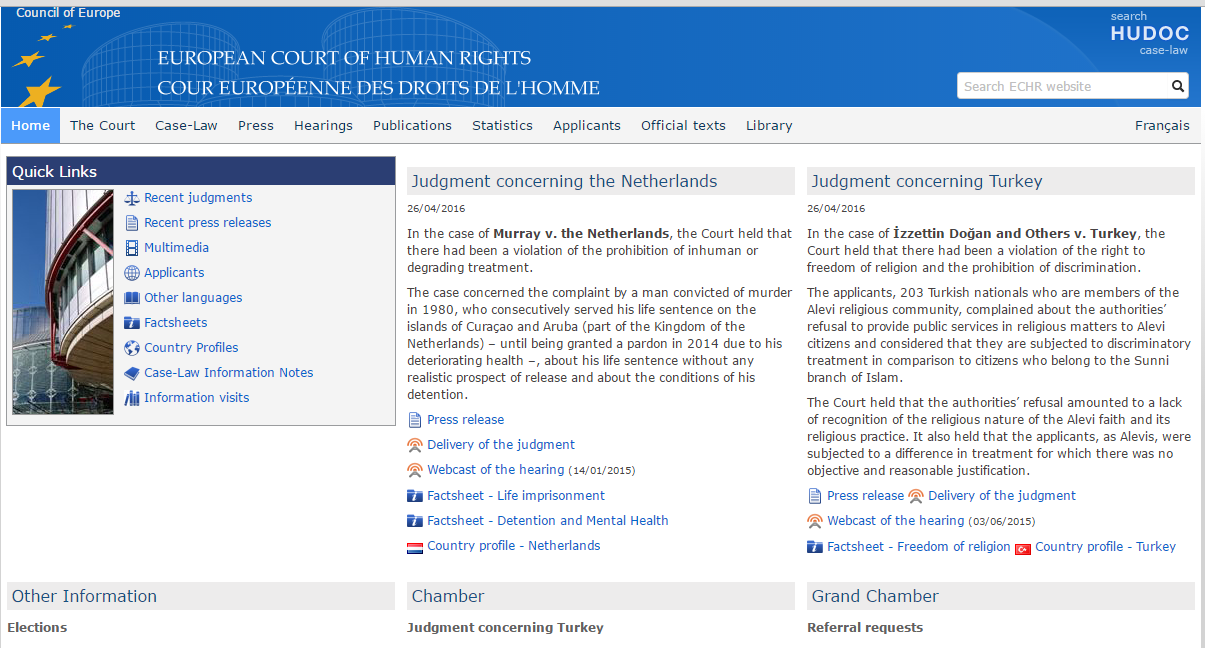Open Country profile - Turkey link
This screenshot has width=1205, height=648.
[x=1105, y=547]
